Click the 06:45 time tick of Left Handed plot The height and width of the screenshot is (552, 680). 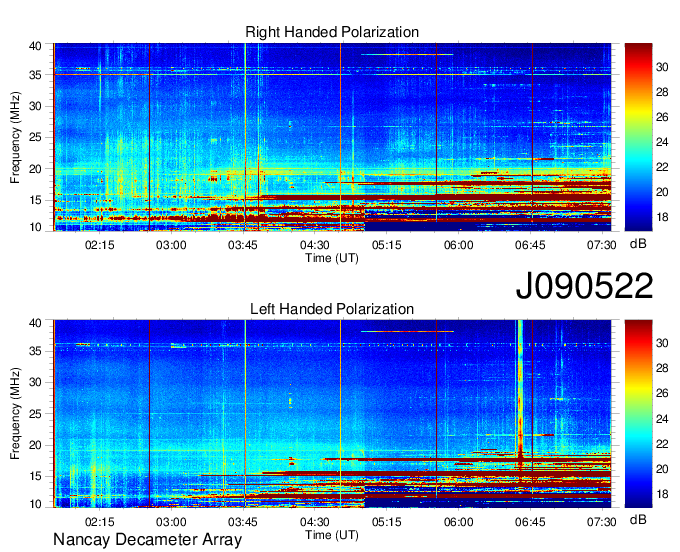coord(530,522)
